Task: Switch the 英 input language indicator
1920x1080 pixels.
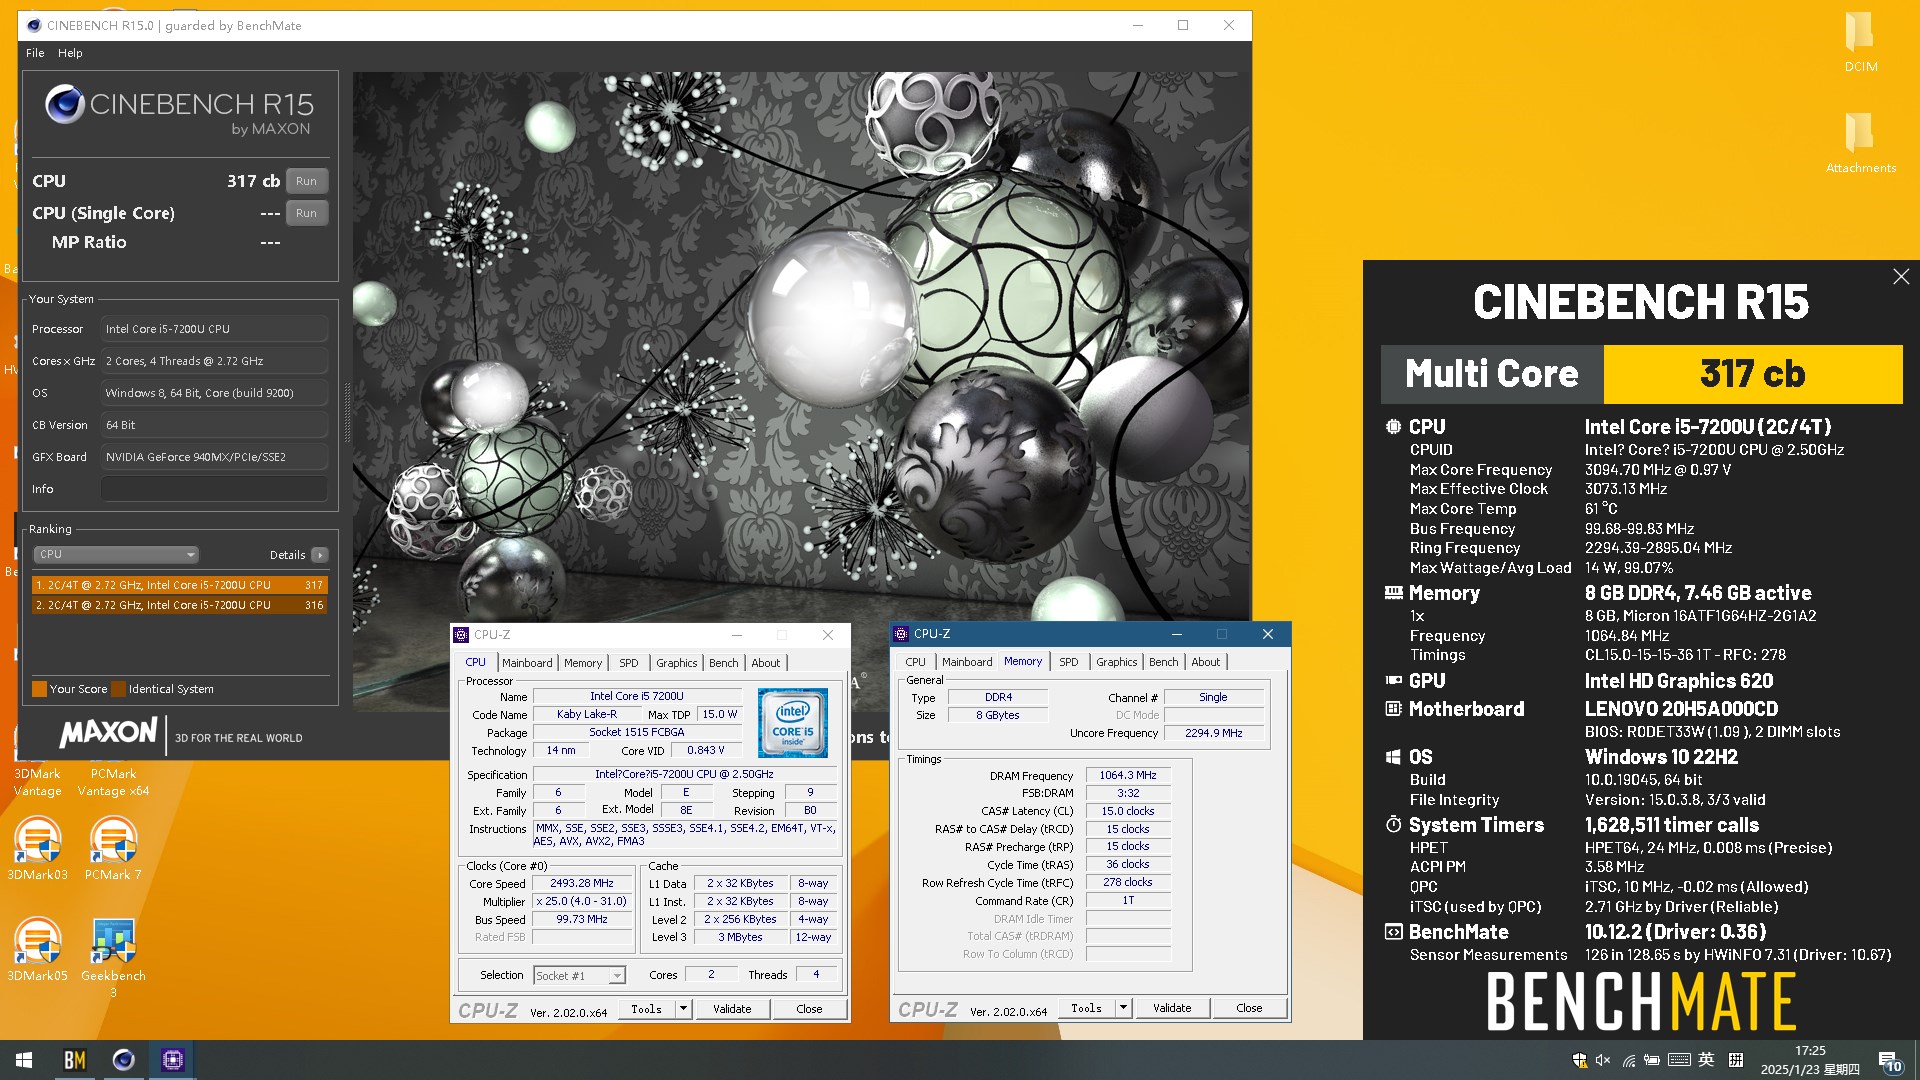Action: [1706, 1060]
